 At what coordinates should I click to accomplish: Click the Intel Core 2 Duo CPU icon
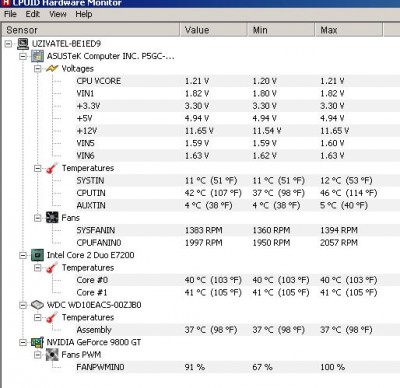click(x=37, y=255)
